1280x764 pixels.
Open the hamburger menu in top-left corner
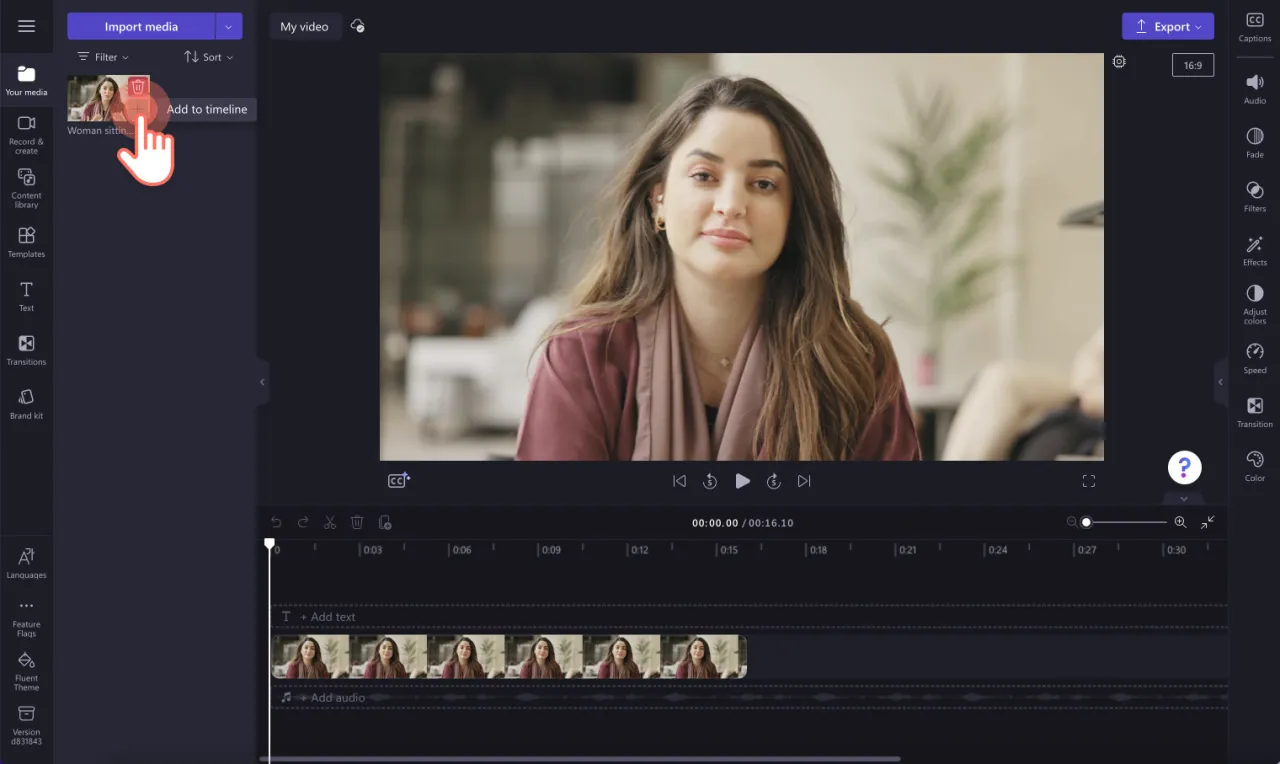[26, 26]
